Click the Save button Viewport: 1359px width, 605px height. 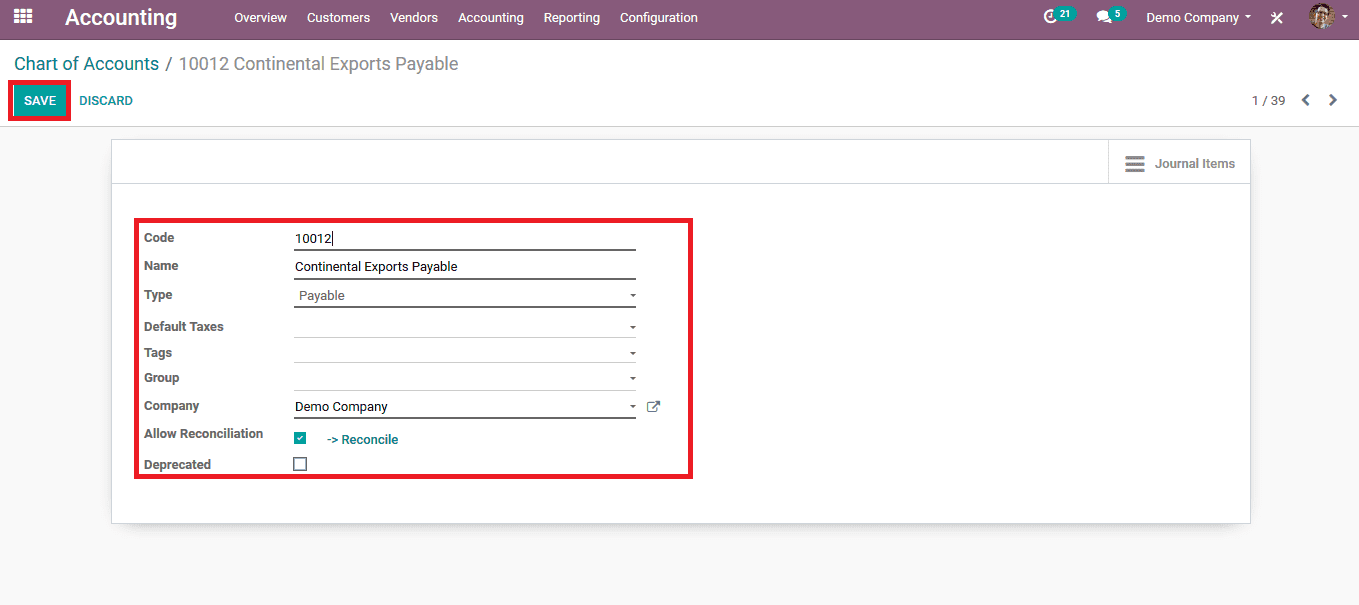(x=40, y=101)
